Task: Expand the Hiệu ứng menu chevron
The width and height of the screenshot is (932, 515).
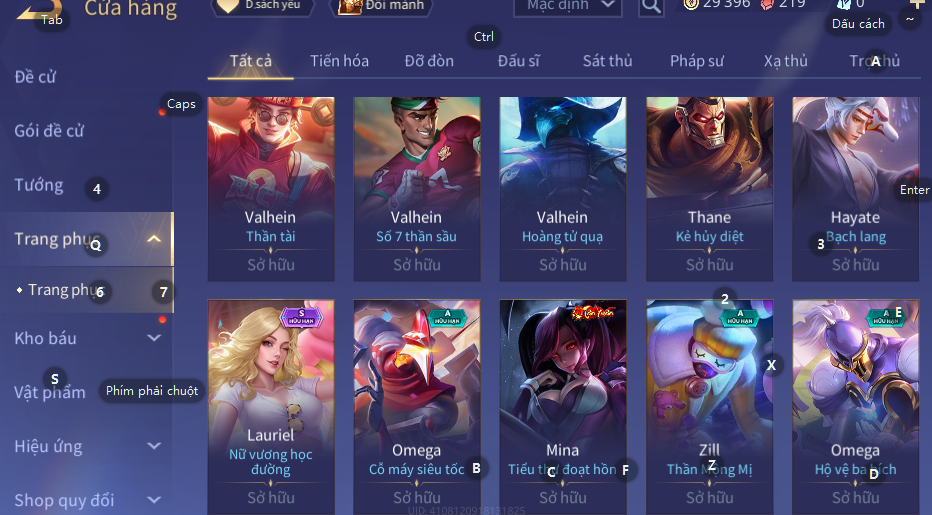Action: [x=154, y=446]
